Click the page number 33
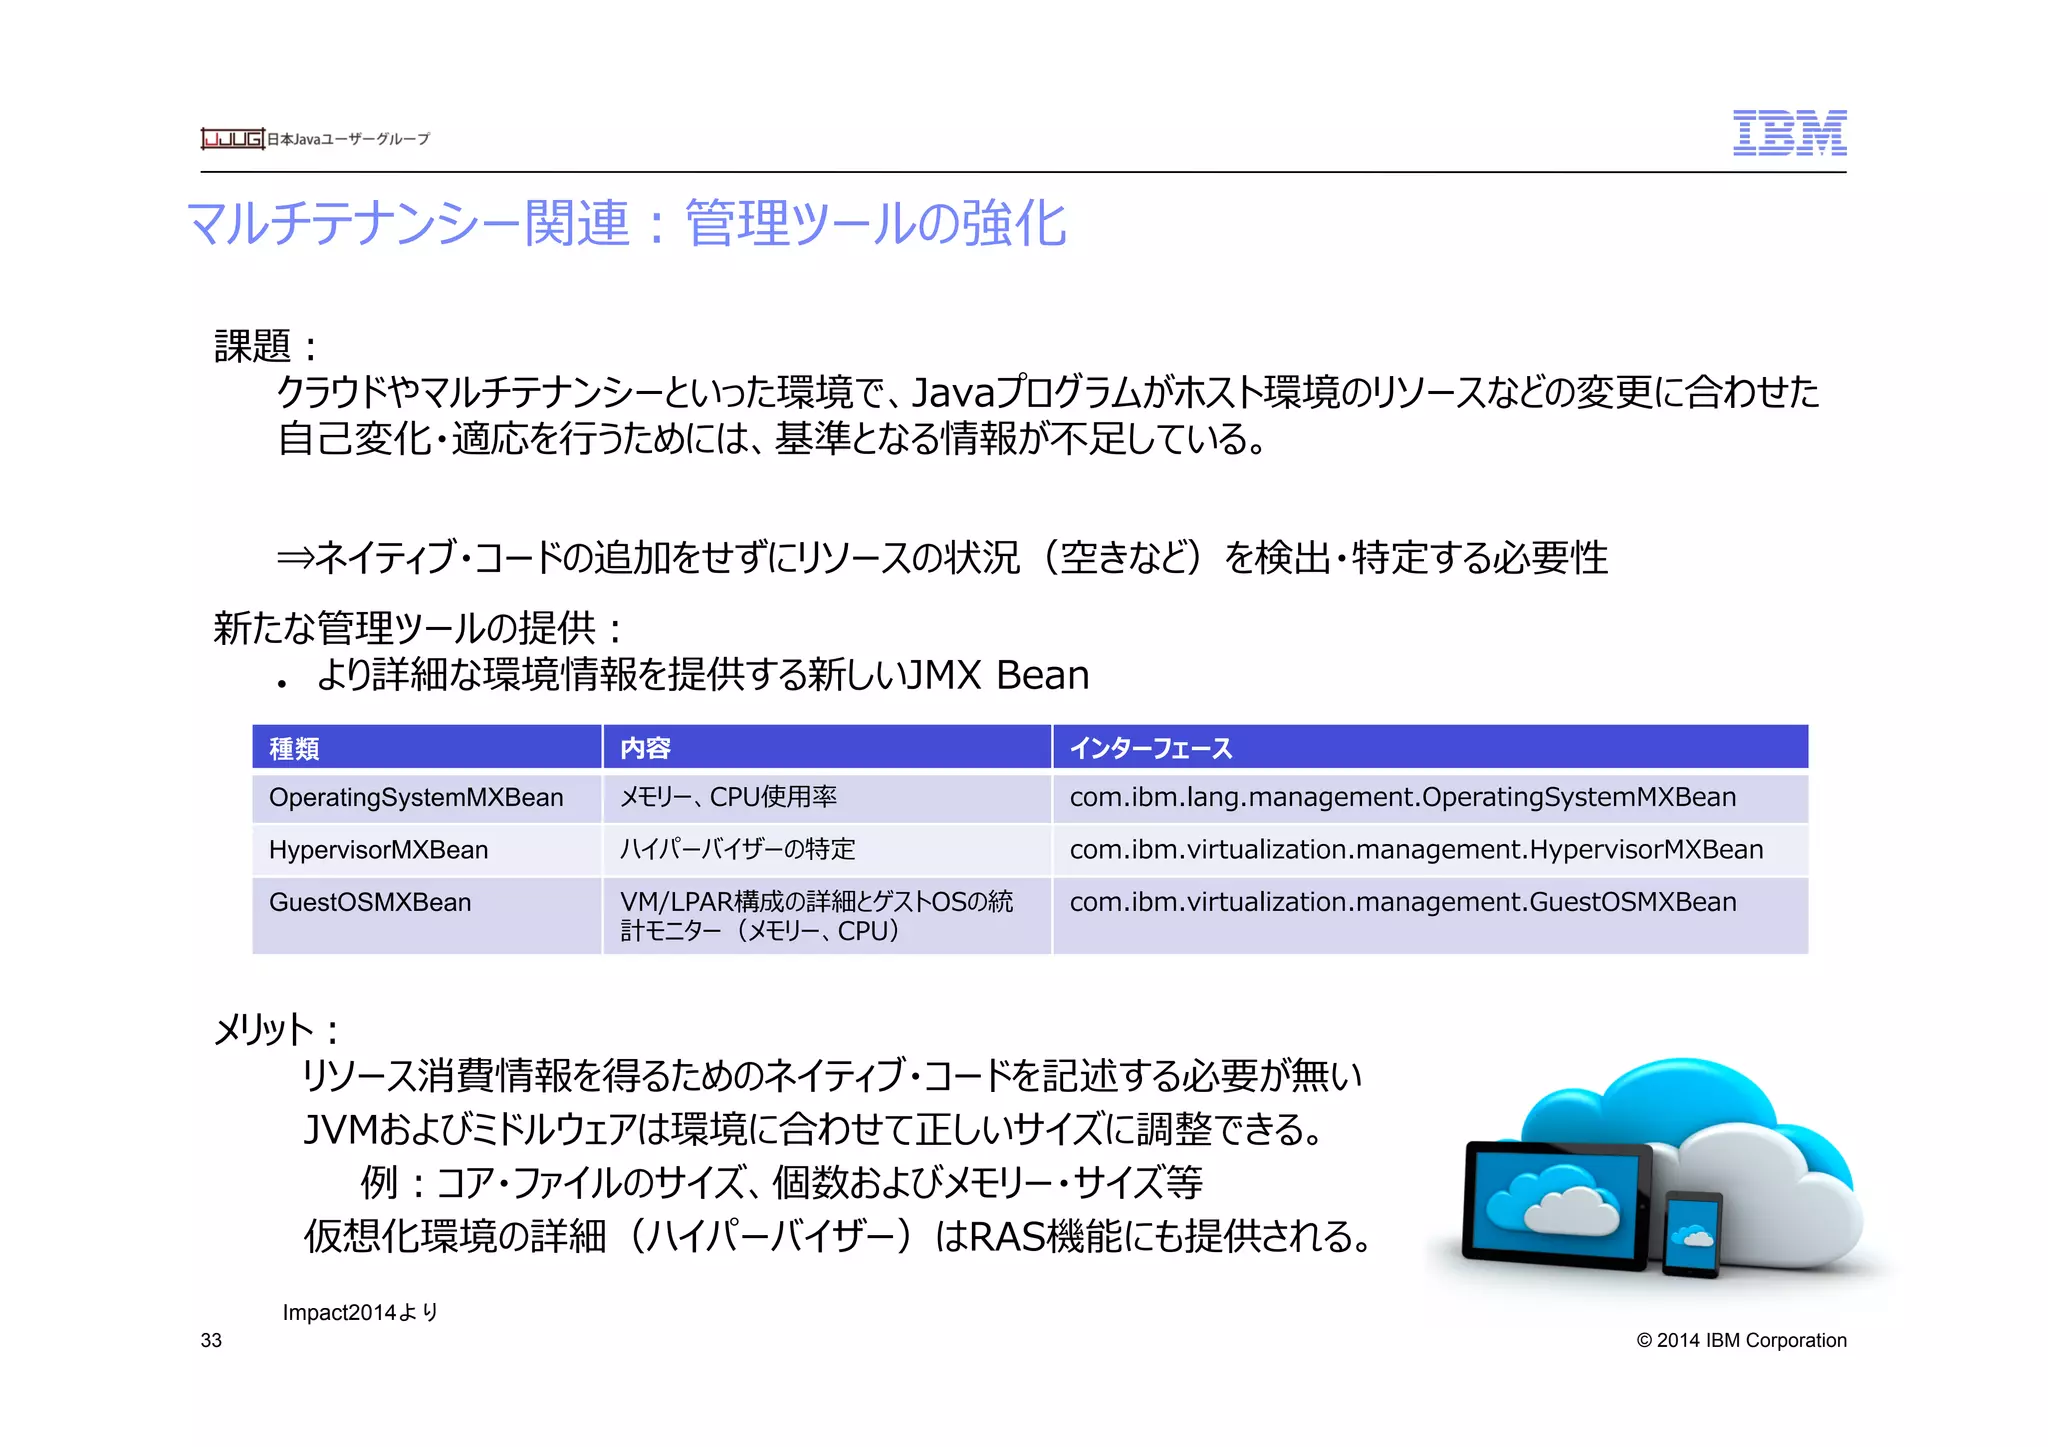 [x=211, y=1340]
